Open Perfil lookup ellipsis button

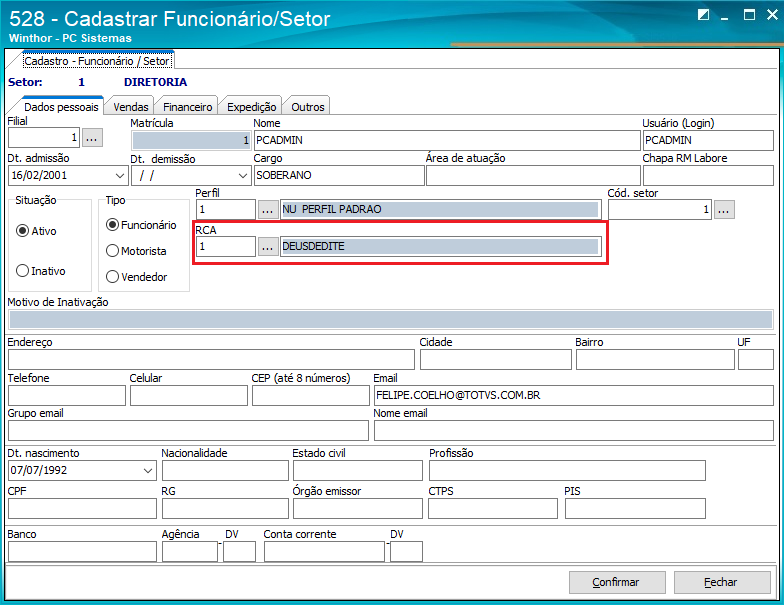(x=268, y=210)
